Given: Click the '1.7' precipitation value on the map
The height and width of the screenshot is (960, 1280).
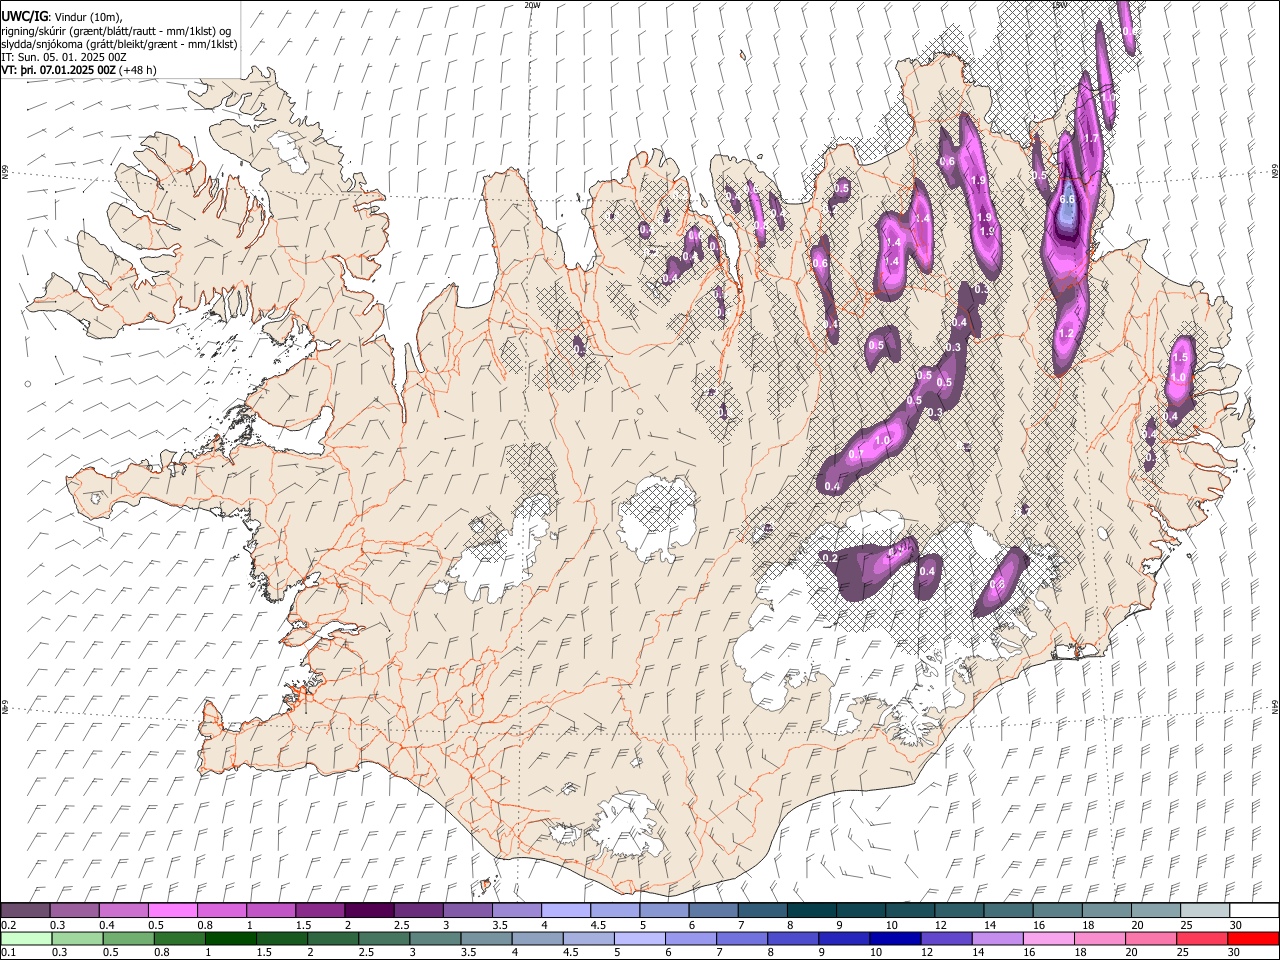Looking at the screenshot, I should (x=1092, y=138).
